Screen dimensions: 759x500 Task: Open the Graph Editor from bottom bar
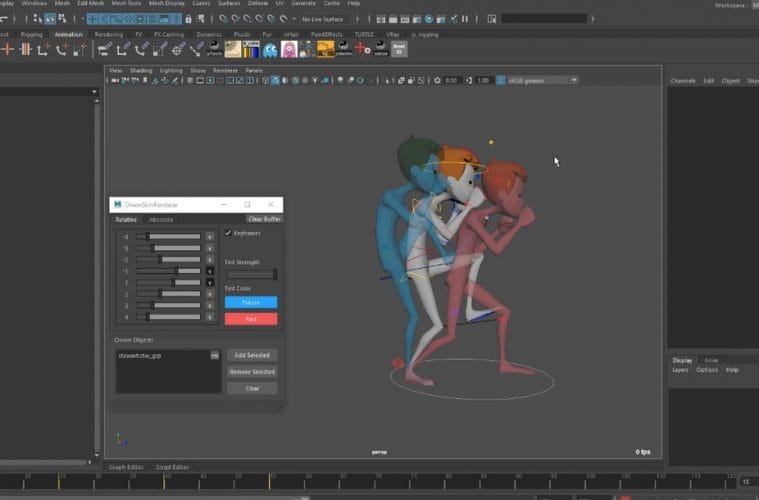coord(125,467)
